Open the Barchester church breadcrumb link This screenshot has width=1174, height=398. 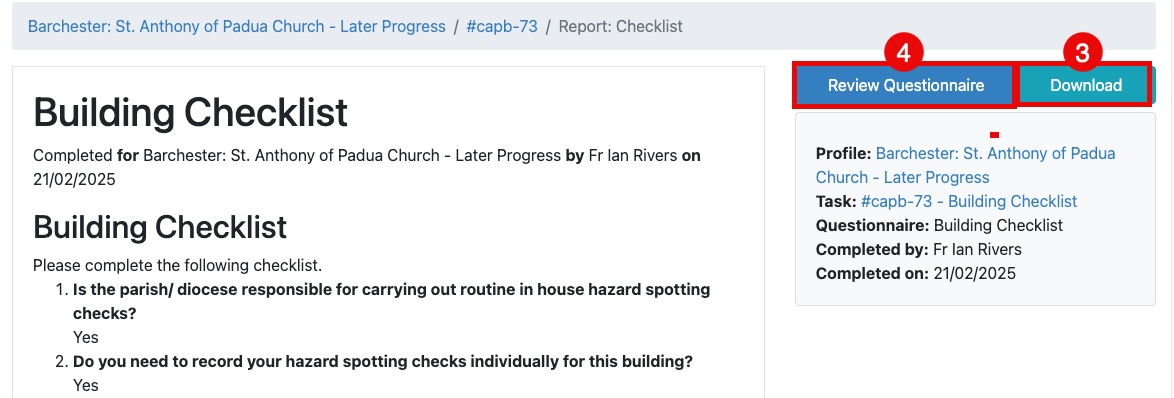coord(237,26)
